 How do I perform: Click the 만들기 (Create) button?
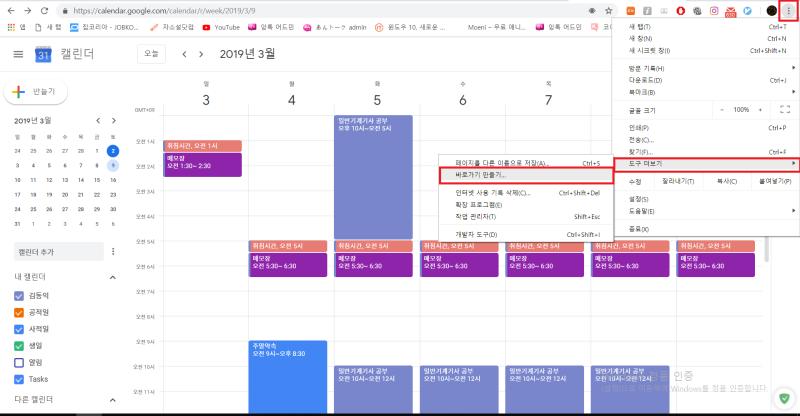35,91
